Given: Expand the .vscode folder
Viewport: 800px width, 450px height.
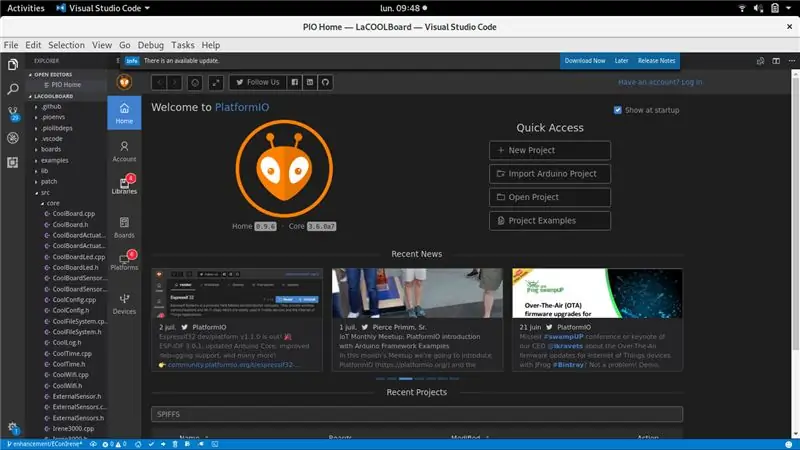Looking at the screenshot, I should click(x=52, y=139).
